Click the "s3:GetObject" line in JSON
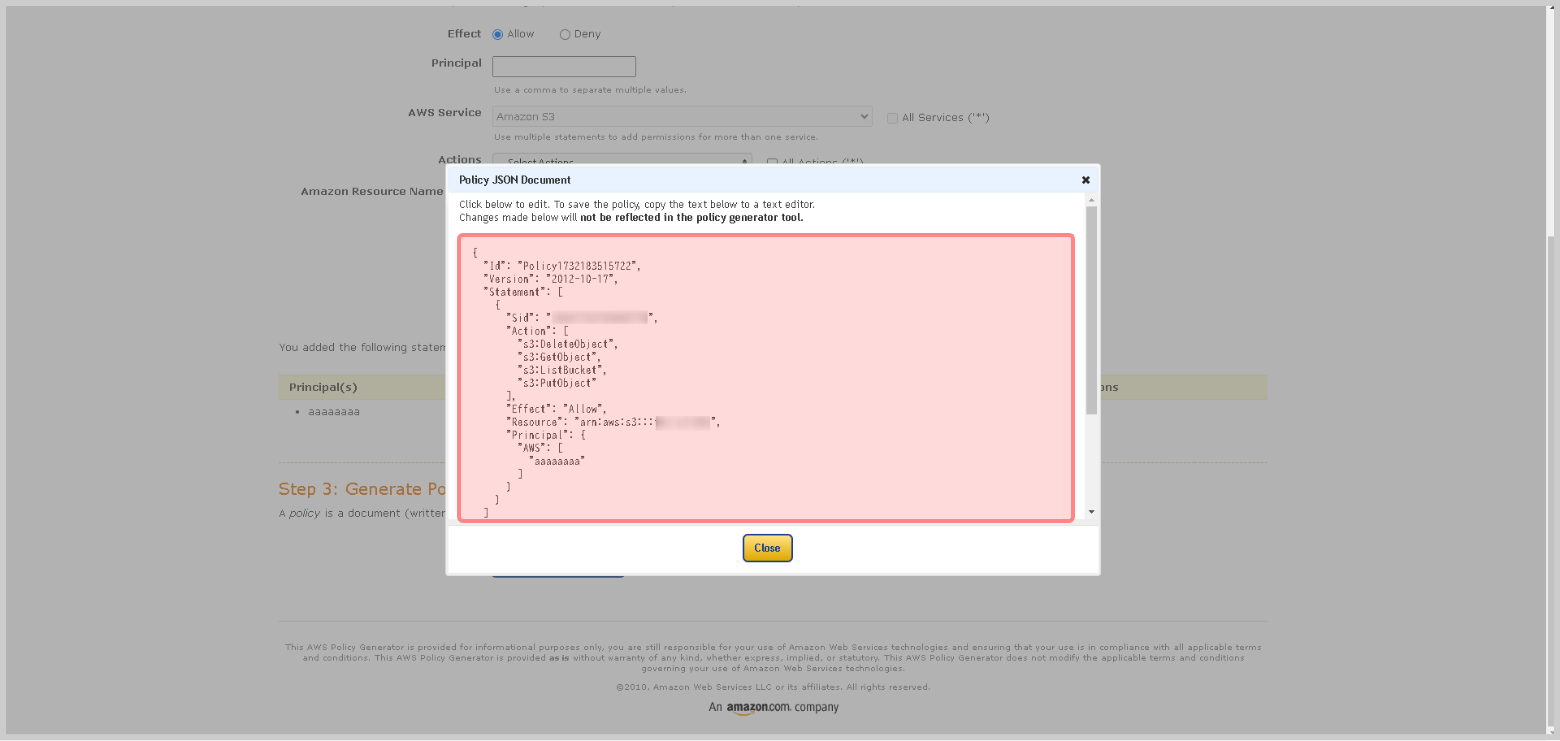 [559, 357]
